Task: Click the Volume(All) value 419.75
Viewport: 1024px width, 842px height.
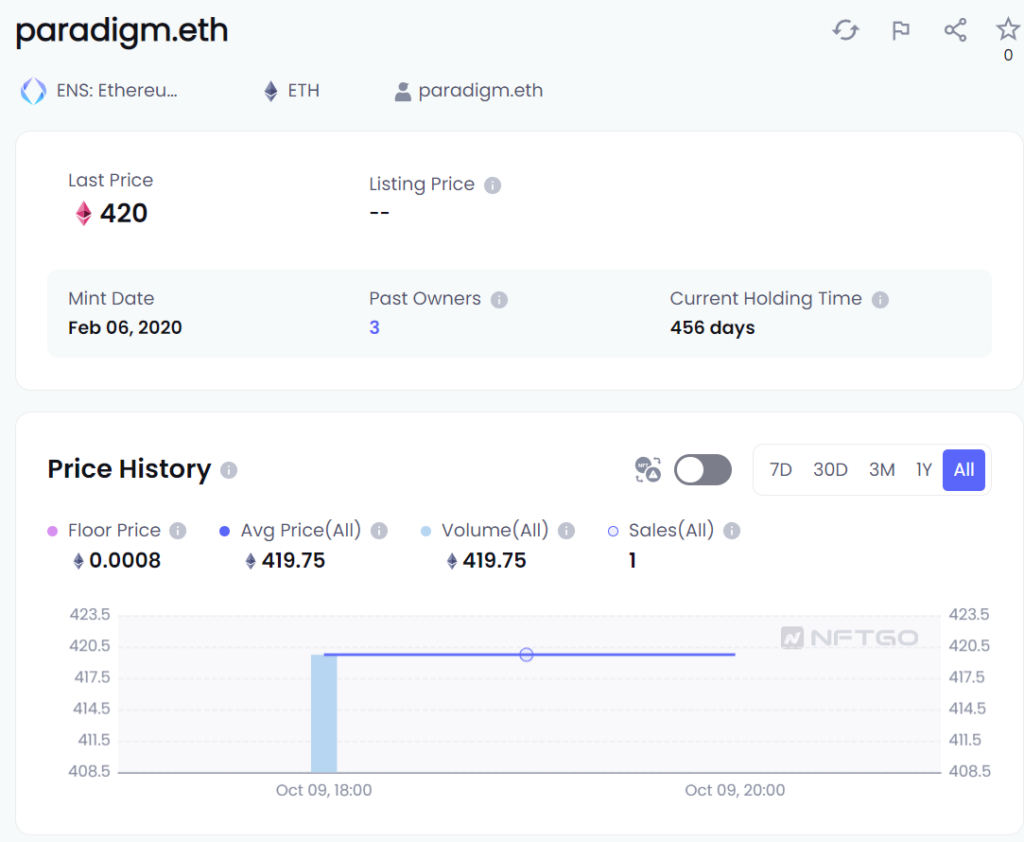Action: pyautogui.click(x=494, y=560)
